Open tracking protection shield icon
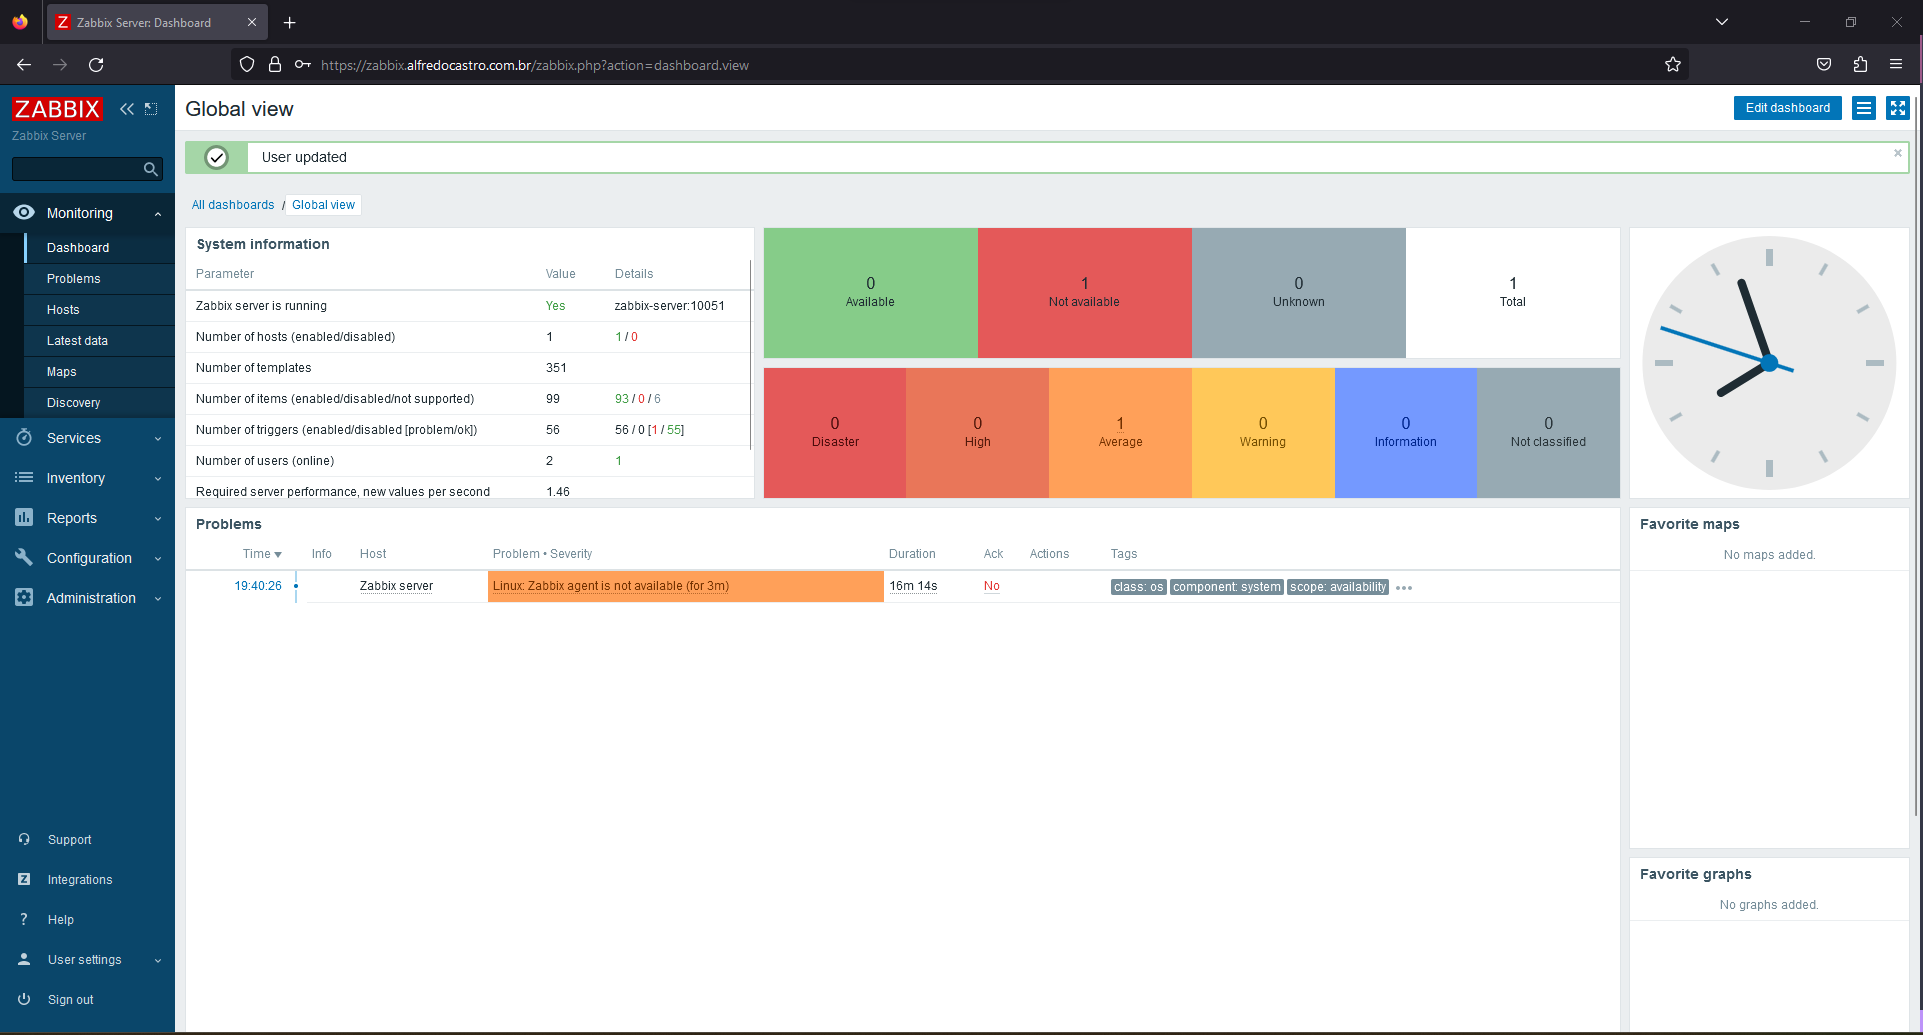The image size is (1923, 1035). click(247, 65)
